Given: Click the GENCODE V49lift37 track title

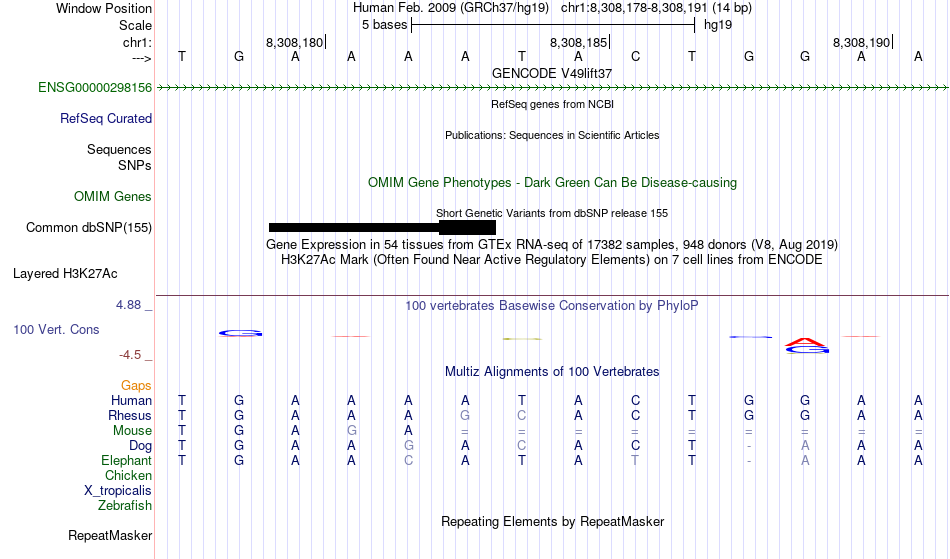Looking at the screenshot, I should (552, 73).
